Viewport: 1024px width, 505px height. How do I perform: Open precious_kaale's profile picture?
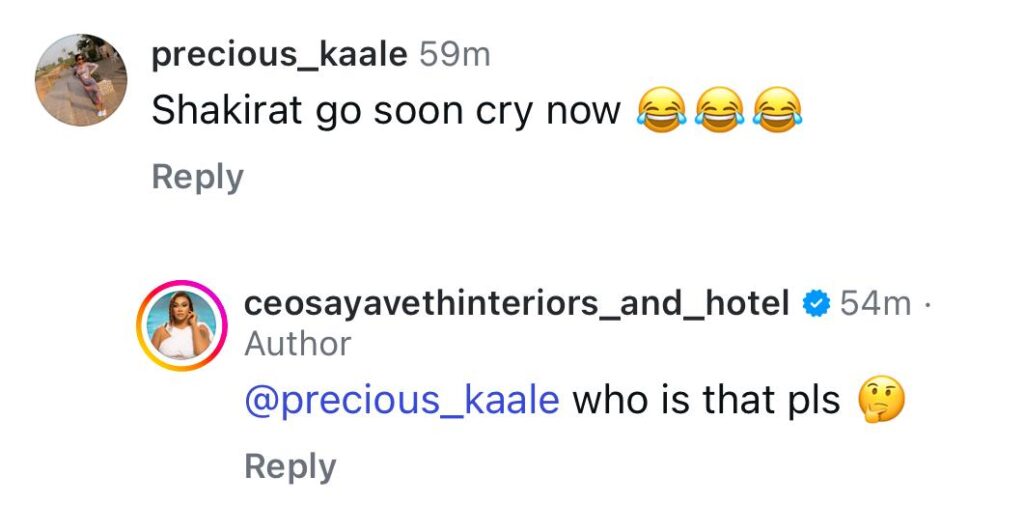click(81, 80)
